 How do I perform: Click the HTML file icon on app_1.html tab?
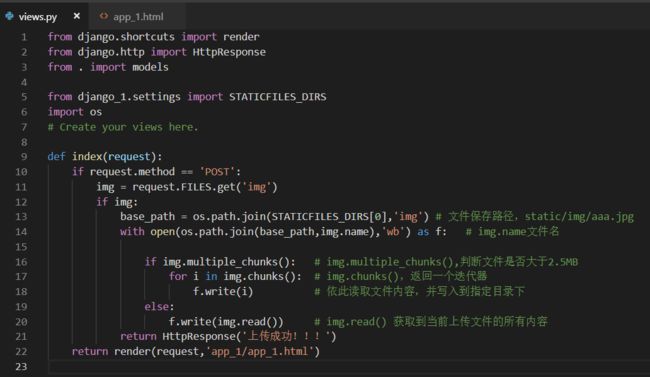coord(104,16)
